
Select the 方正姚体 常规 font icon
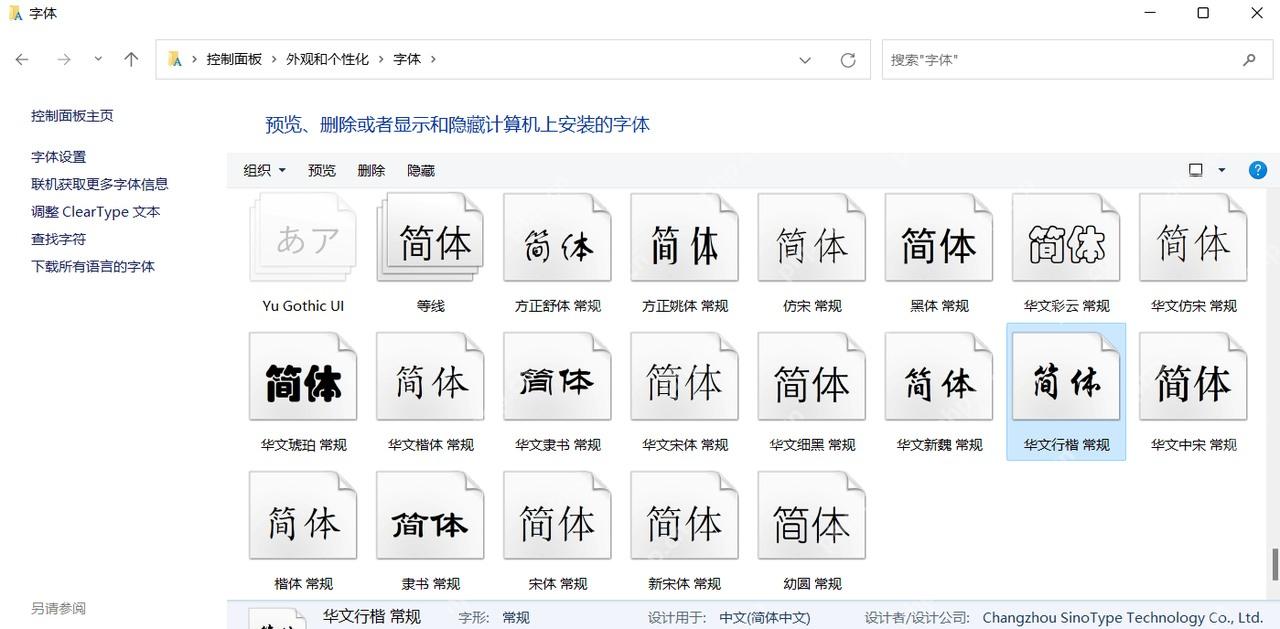point(684,238)
